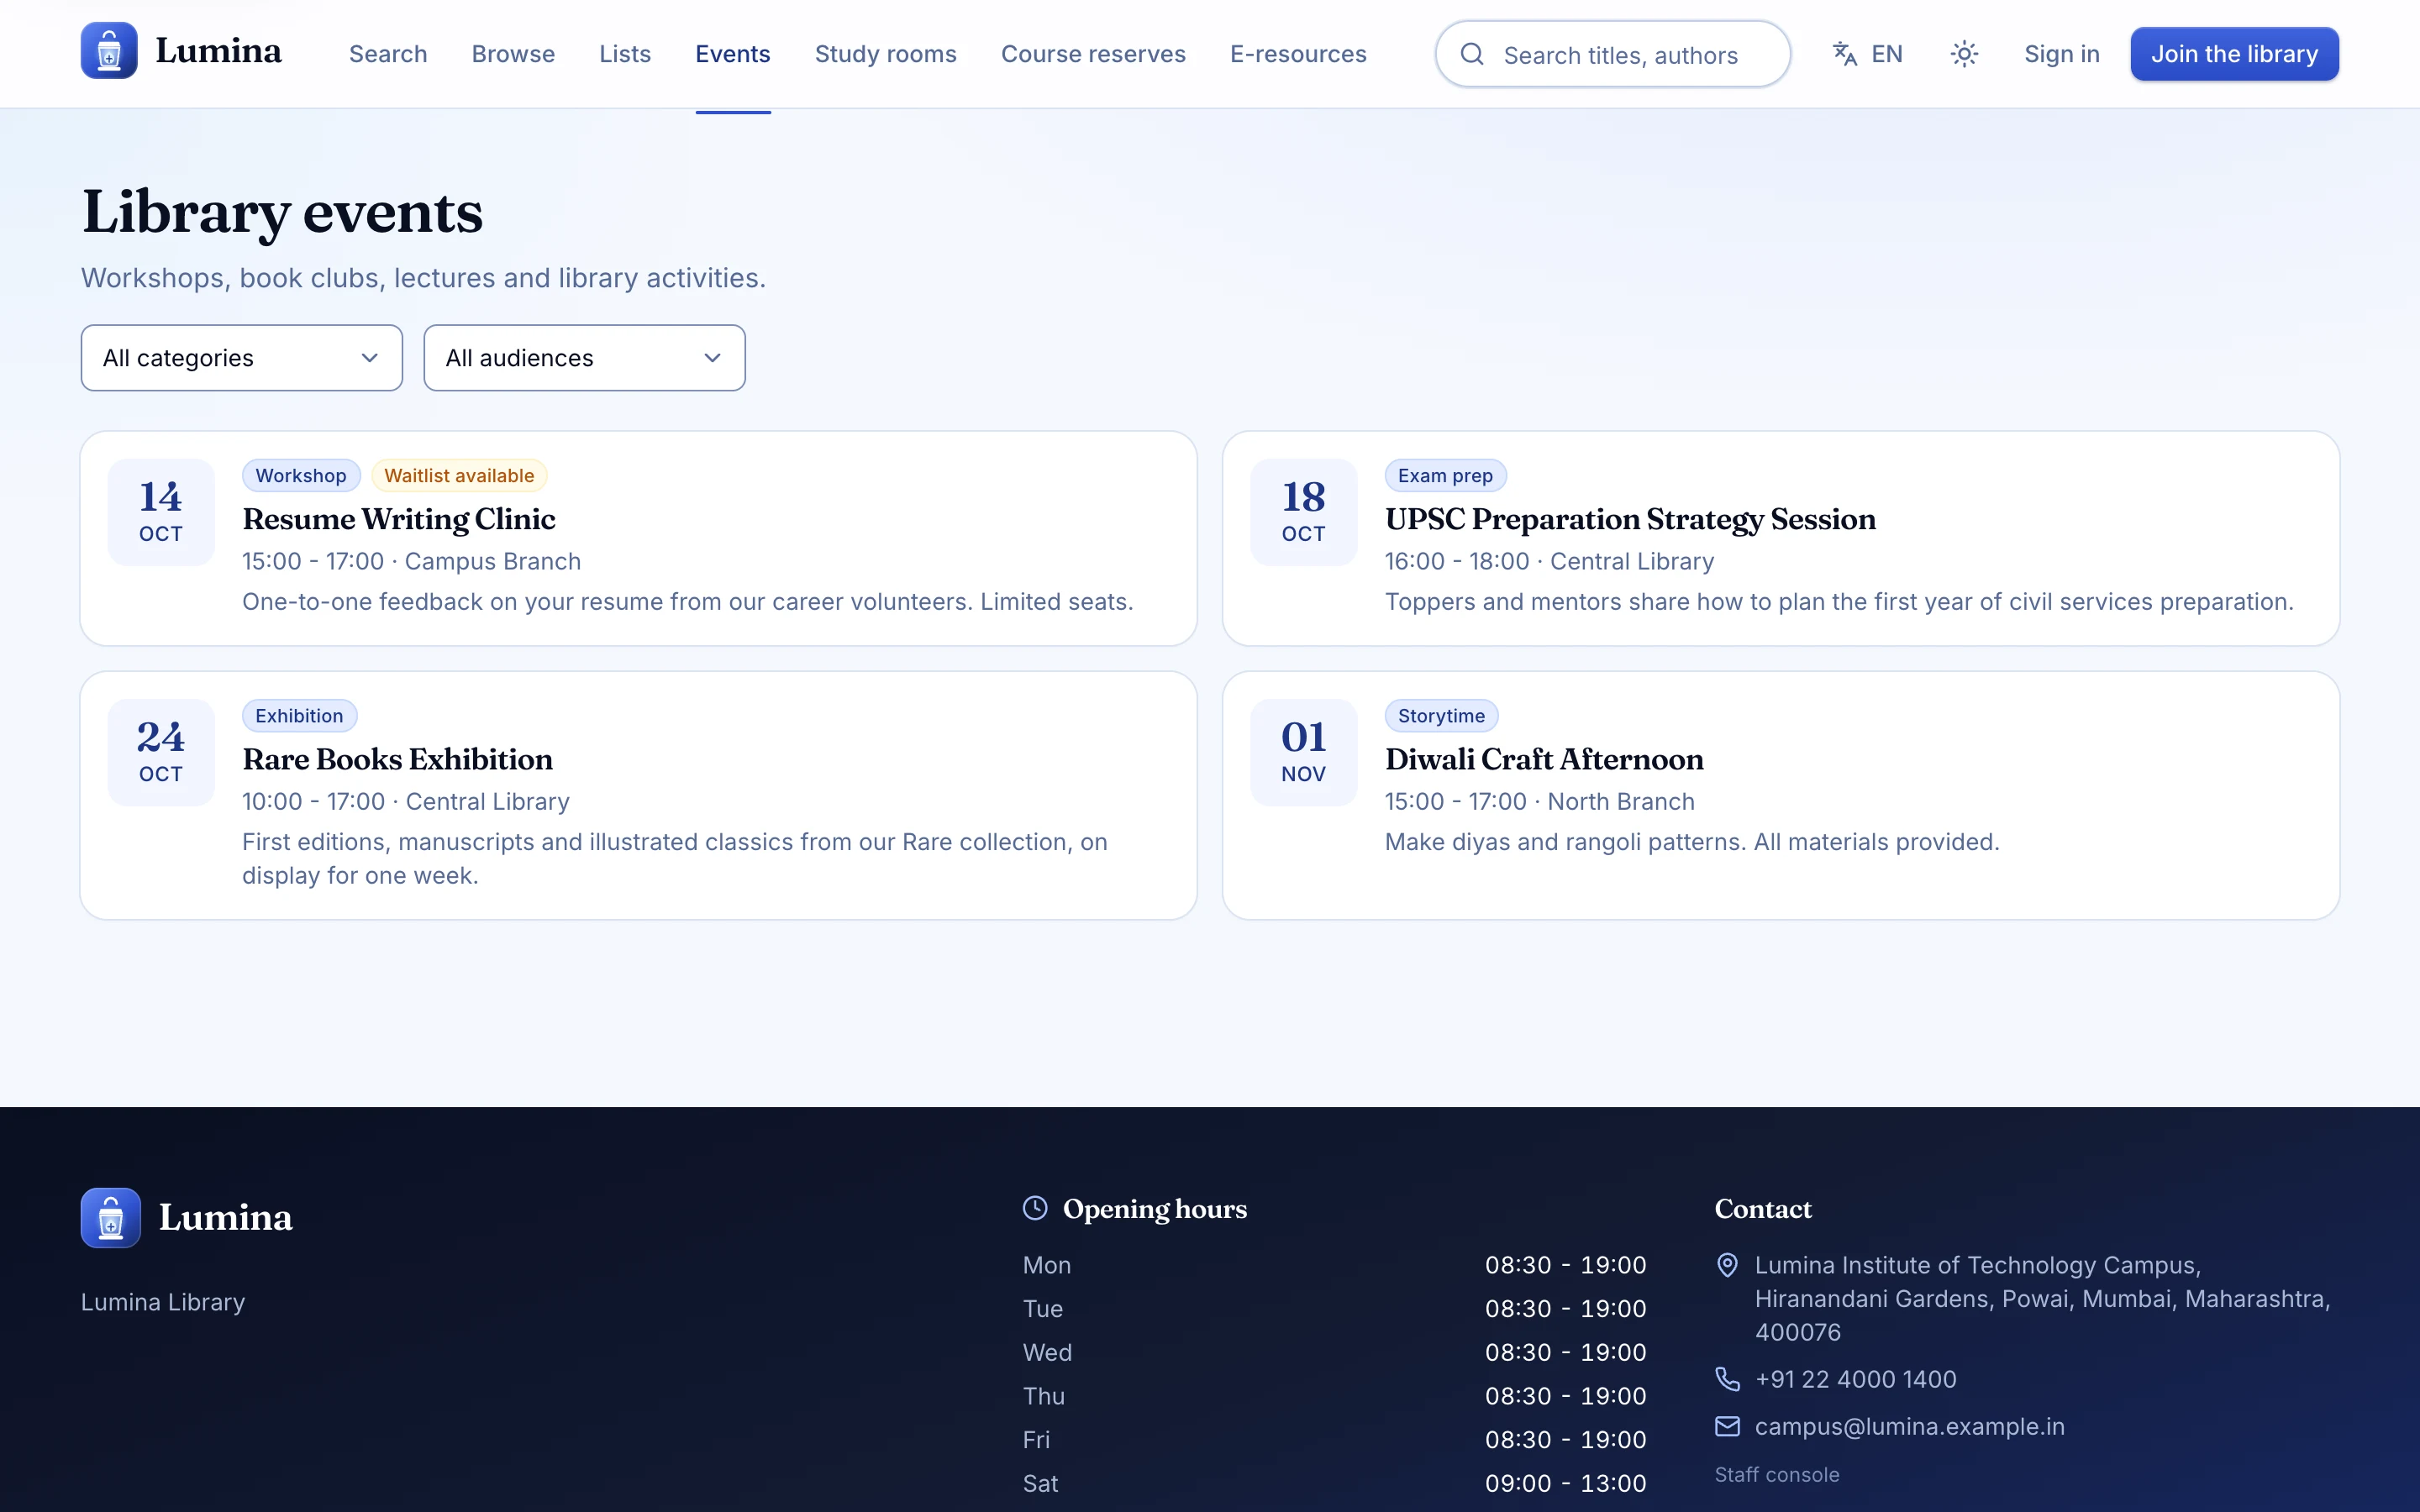Image resolution: width=2420 pixels, height=1512 pixels.
Task: Click the Exam prep tag
Action: click(x=1445, y=476)
